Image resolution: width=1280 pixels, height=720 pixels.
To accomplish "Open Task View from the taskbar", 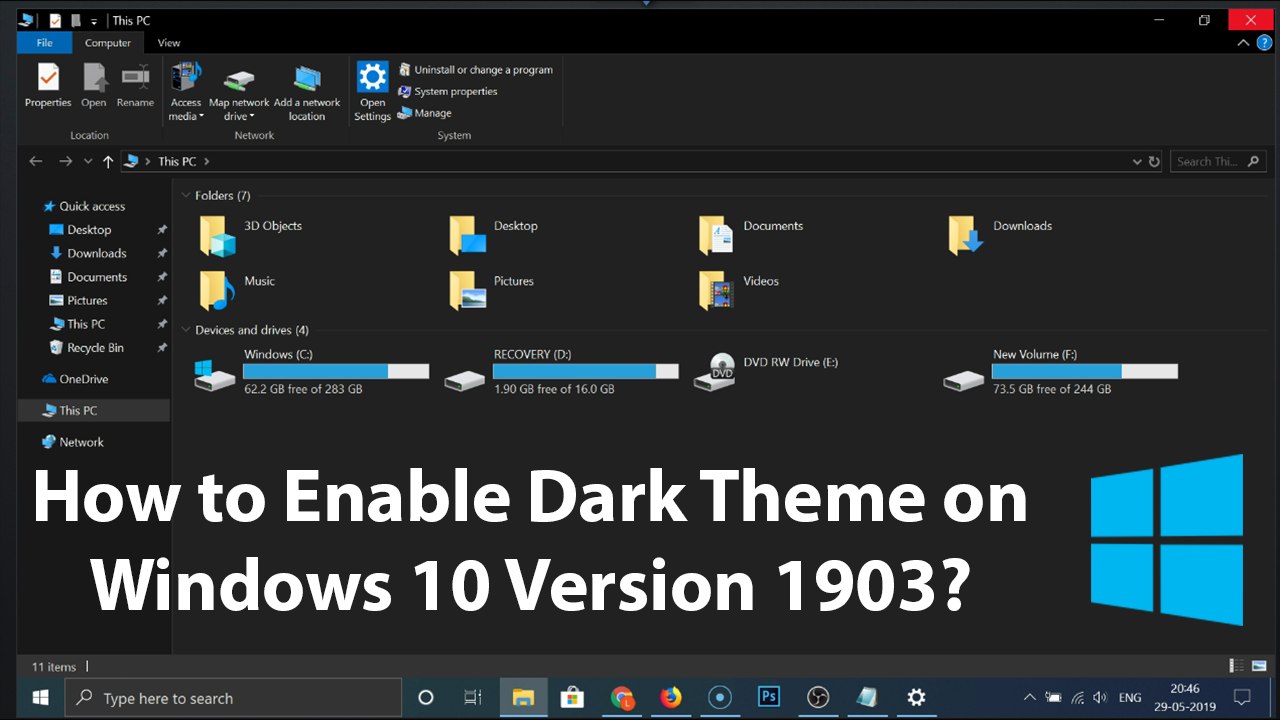I will click(473, 698).
